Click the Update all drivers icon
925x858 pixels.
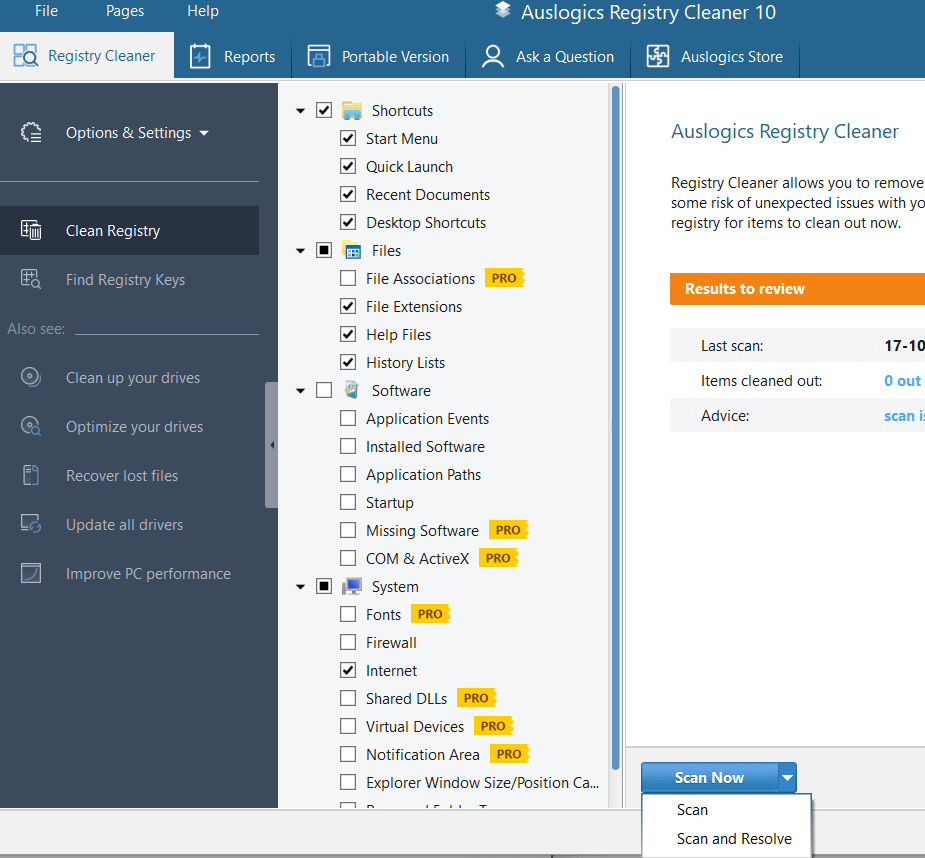(x=31, y=524)
